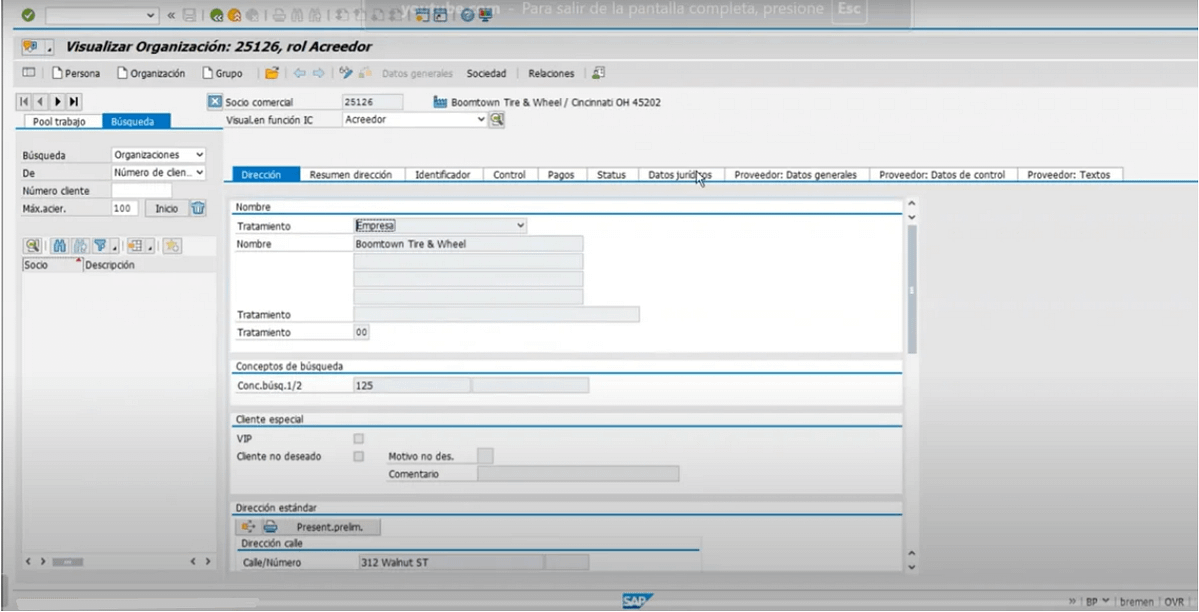Click the green Back icon in top toolbar
The image size is (1199, 612).
[216, 15]
